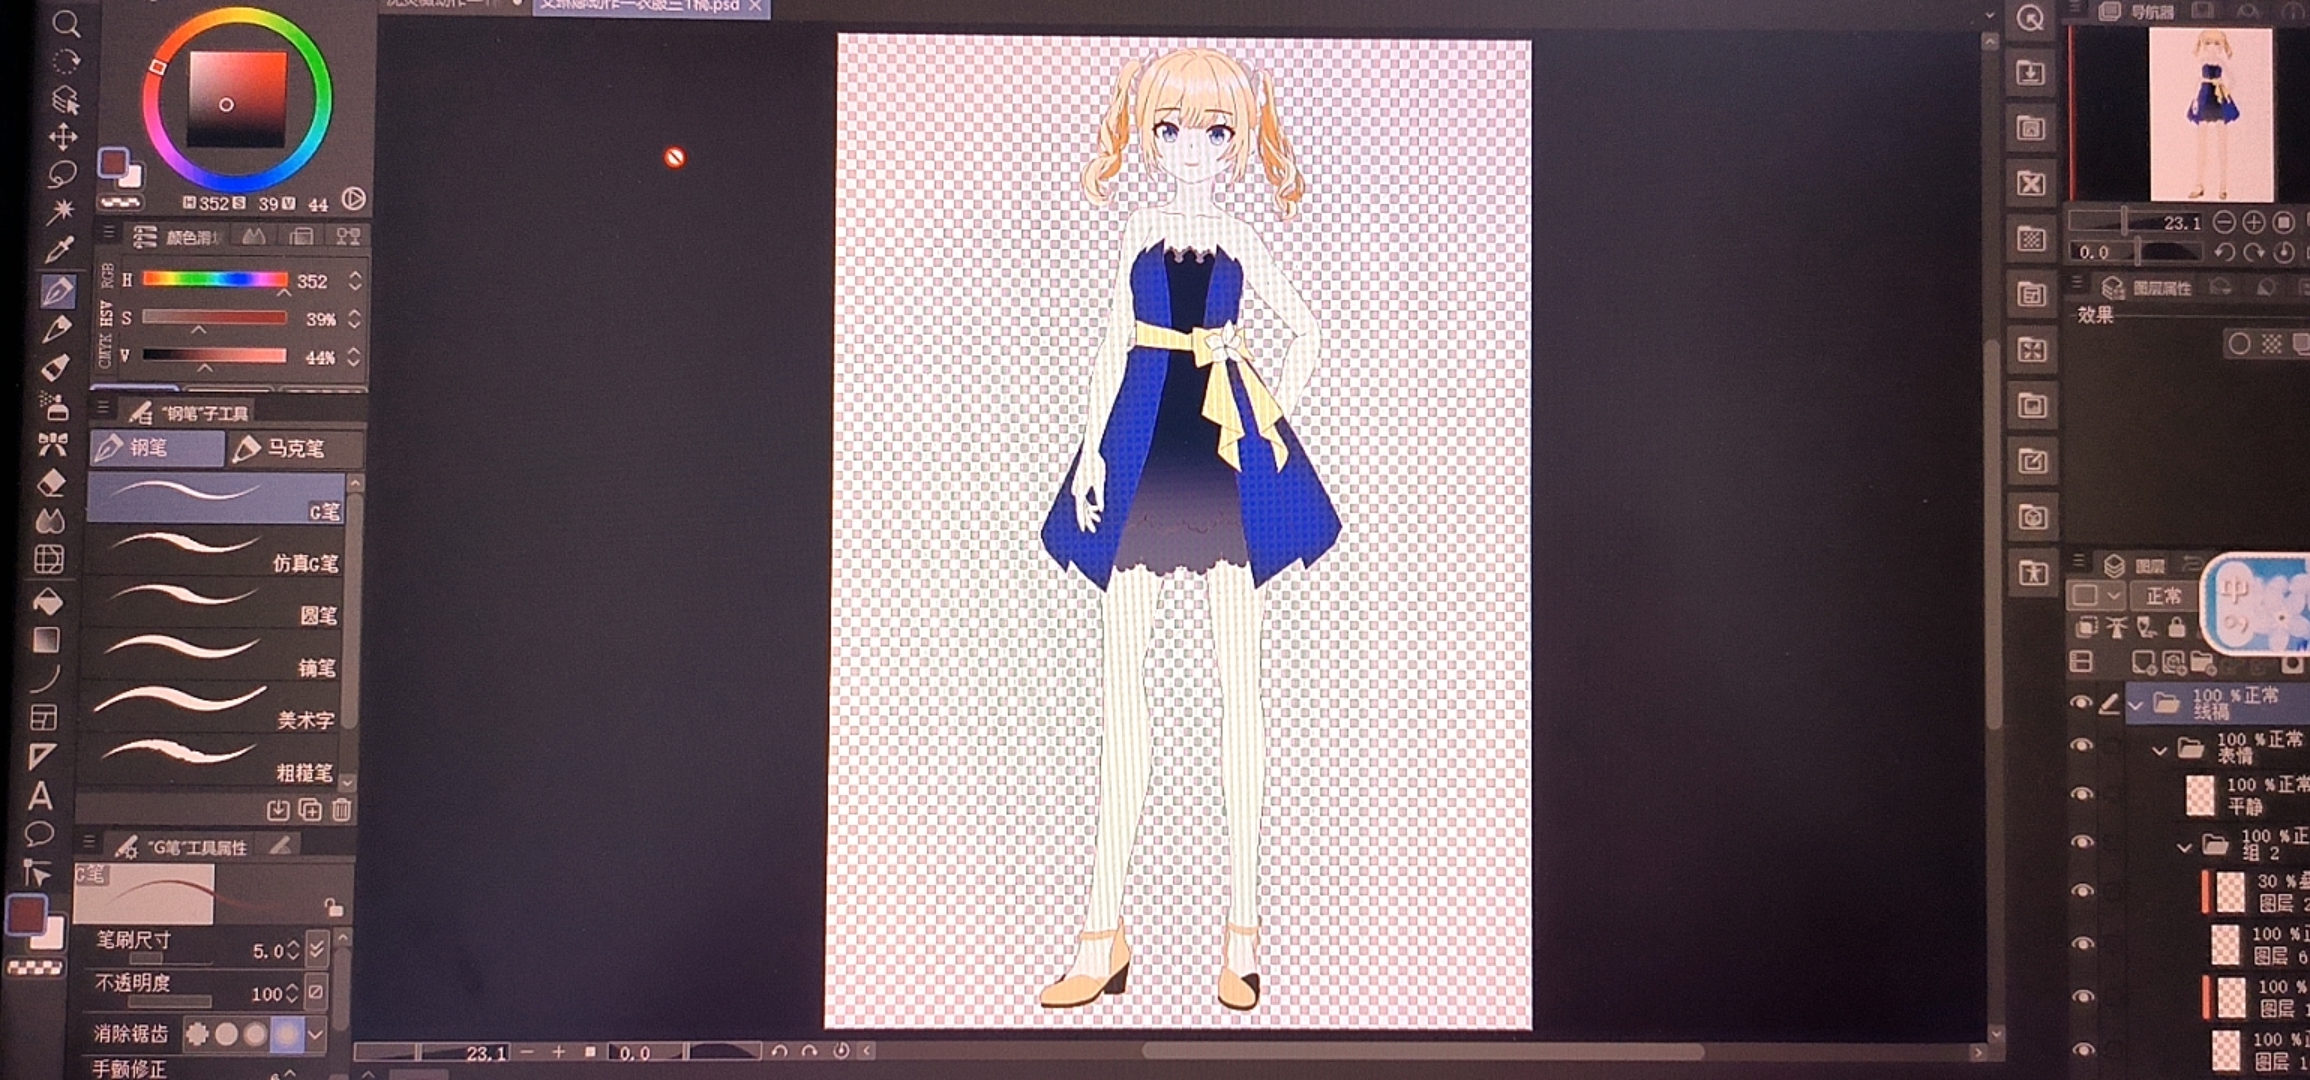The height and width of the screenshot is (1080, 2310).
Task: Toggle visibility of 表情 folder
Action: pyautogui.click(x=2081, y=745)
